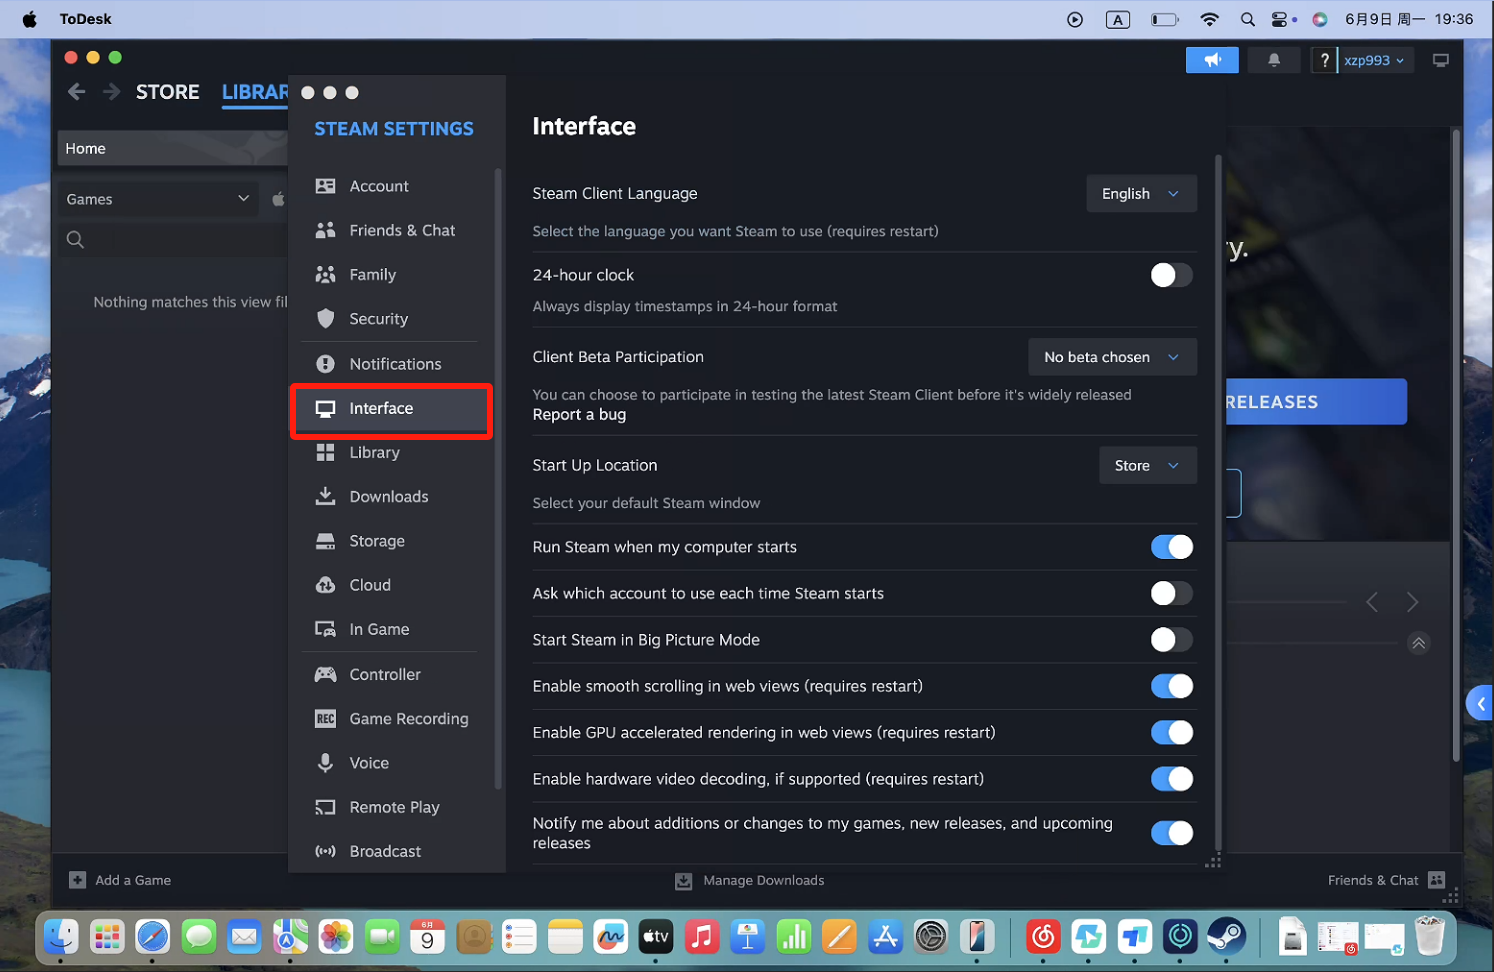The height and width of the screenshot is (972, 1494).
Task: Toggle smooth scrolling in web views
Action: (x=1171, y=686)
